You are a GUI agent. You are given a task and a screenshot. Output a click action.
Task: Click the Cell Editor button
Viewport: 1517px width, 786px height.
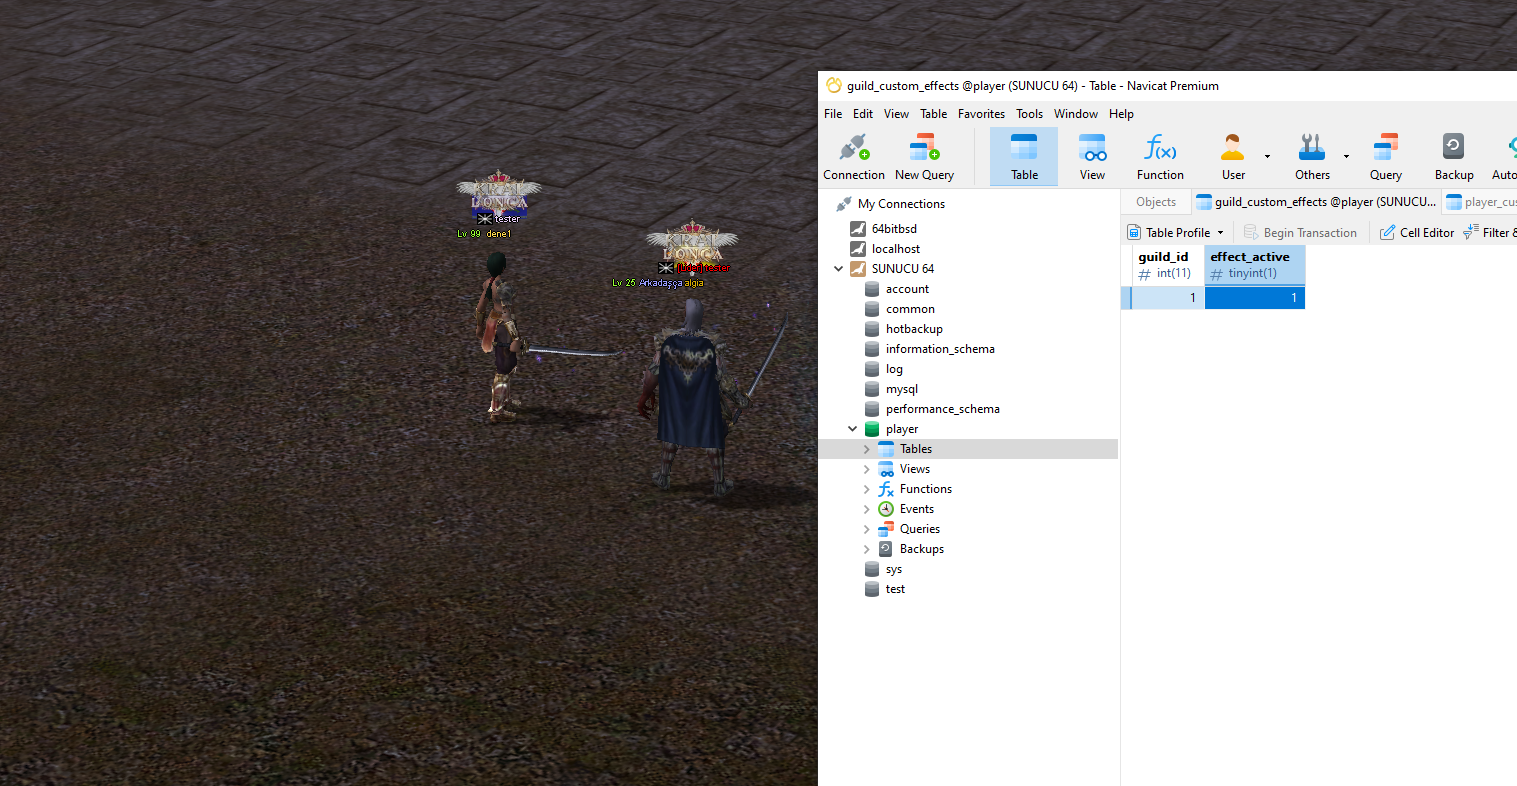click(1417, 233)
